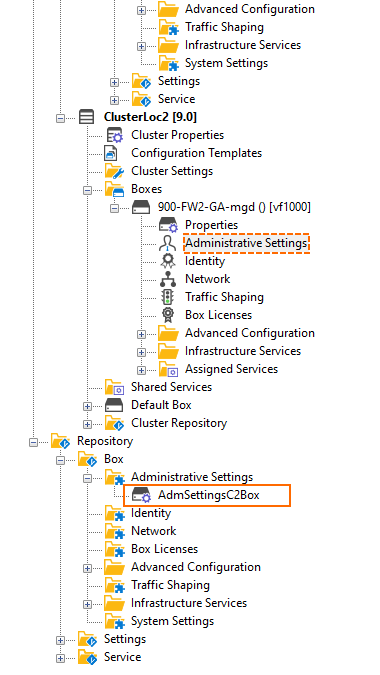Collapse the 900-FW2-GA-mgd box node
Screen dimensions: 380x675
[x=114, y=208]
